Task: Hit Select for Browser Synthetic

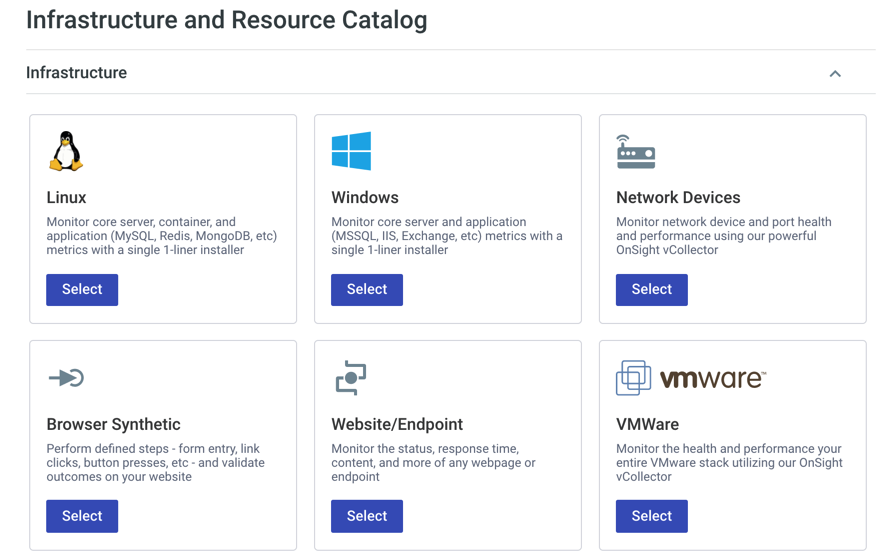Action: [82, 516]
